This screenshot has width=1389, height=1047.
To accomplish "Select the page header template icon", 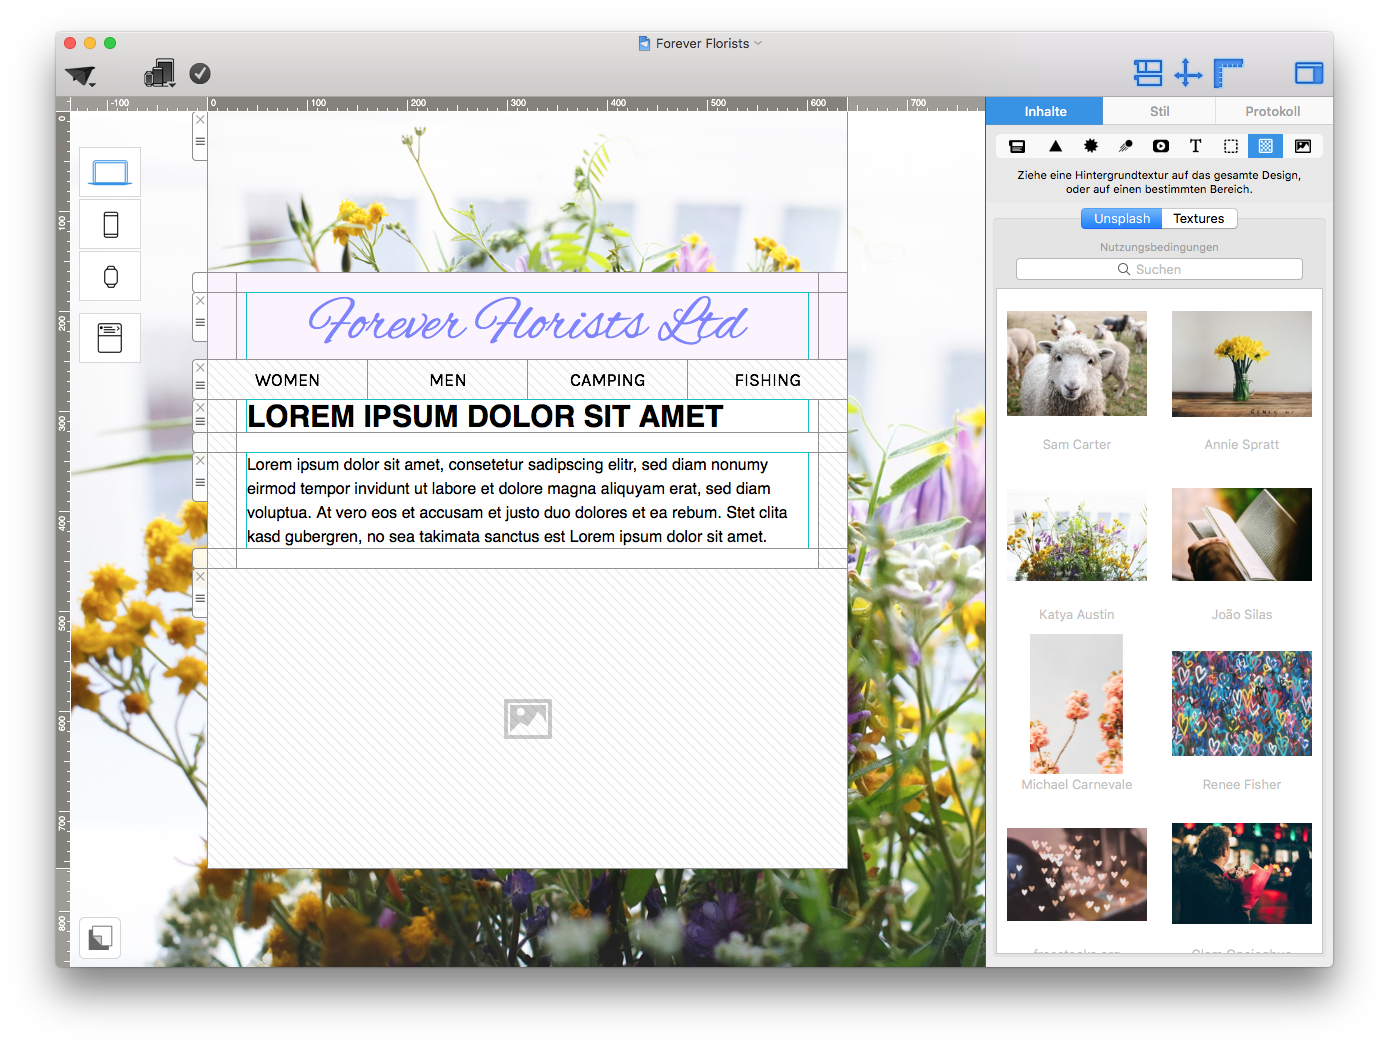I will click(110, 338).
